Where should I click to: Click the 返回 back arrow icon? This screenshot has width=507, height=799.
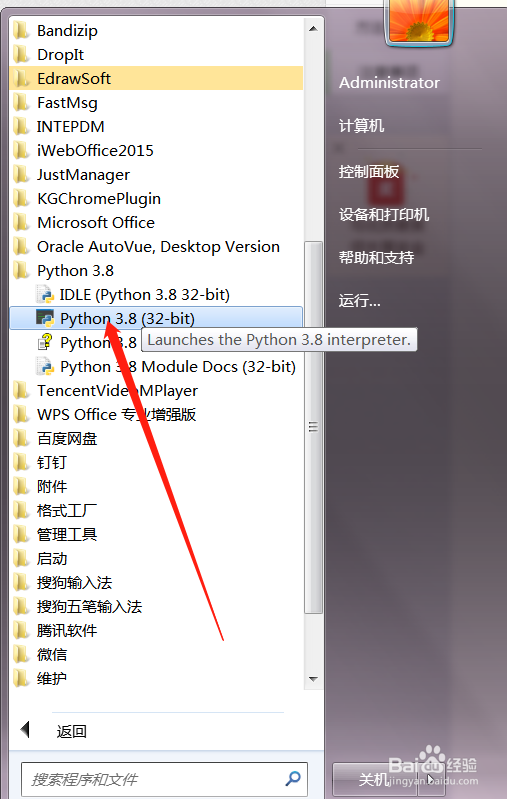[25, 730]
